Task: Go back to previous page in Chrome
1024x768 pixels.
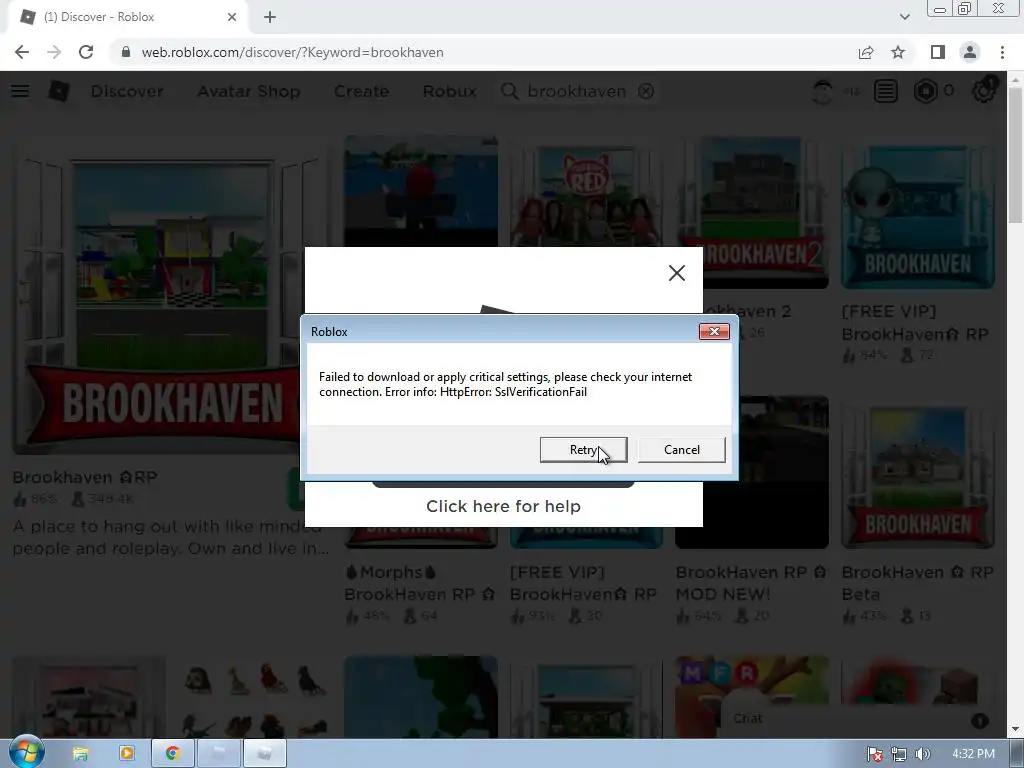Action: tap(22, 52)
